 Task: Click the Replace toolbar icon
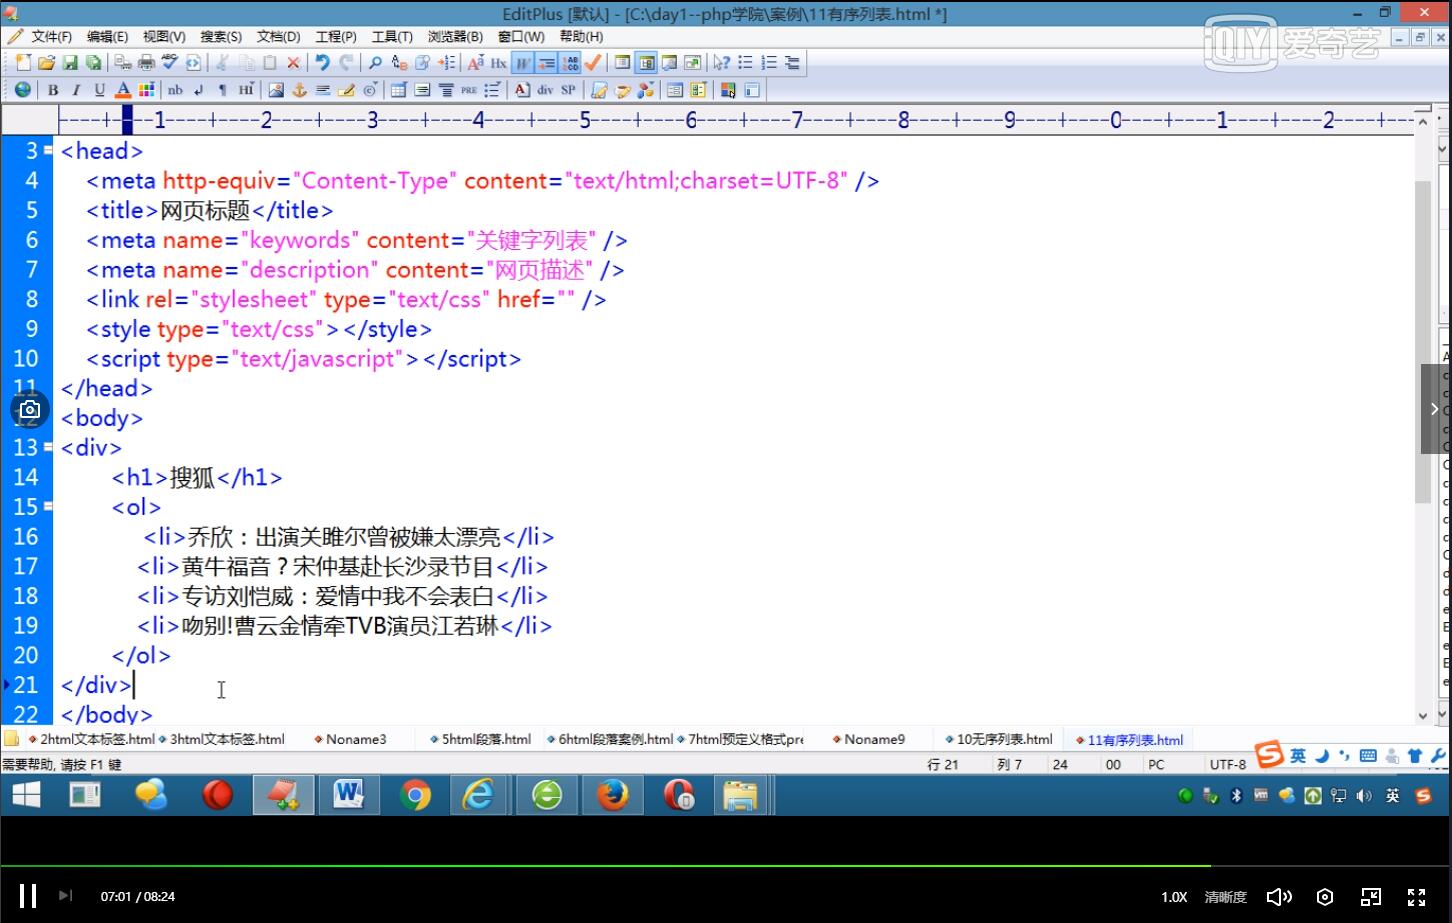point(399,62)
